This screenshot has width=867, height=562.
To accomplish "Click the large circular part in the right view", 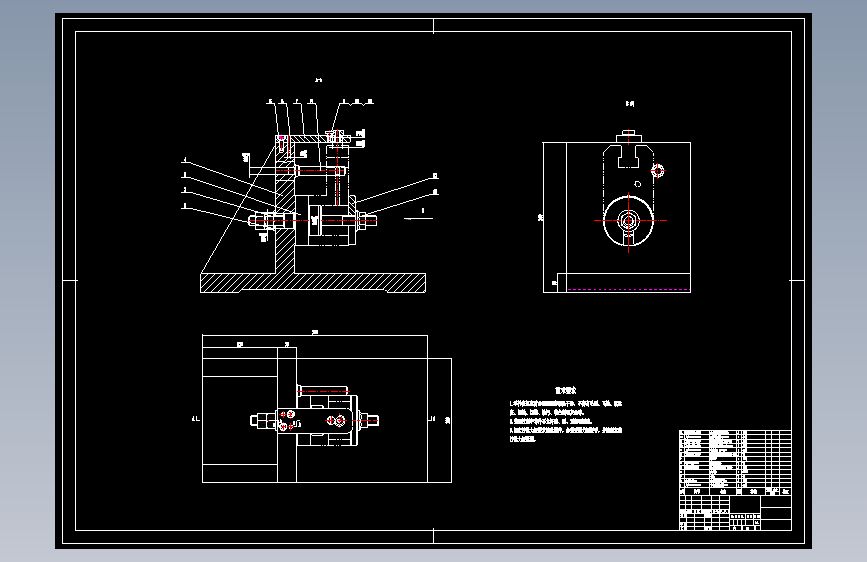I will [x=628, y=221].
